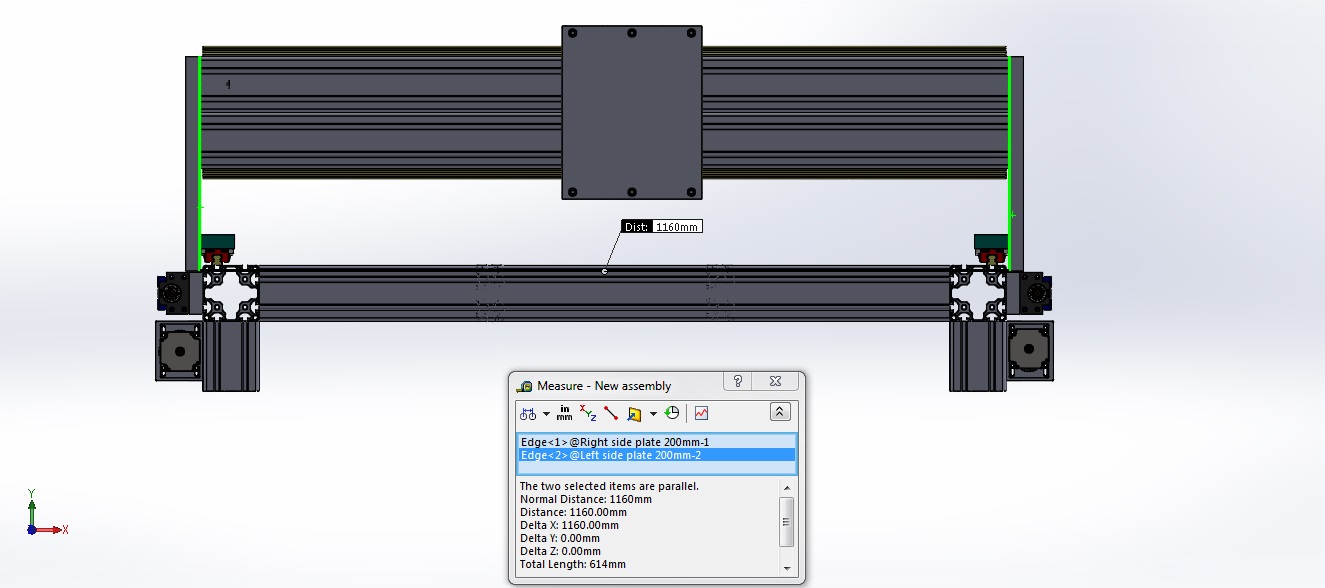Image resolution: width=1325 pixels, height=588 pixels.
Task: Click the Dist: 1160mm callout label
Action: (x=662, y=227)
